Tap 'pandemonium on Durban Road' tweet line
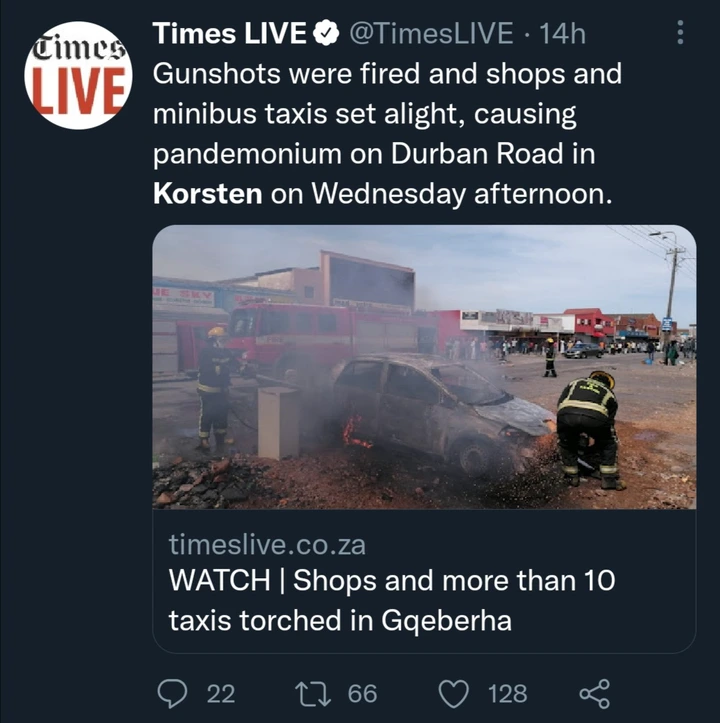720x723 pixels. click(374, 154)
